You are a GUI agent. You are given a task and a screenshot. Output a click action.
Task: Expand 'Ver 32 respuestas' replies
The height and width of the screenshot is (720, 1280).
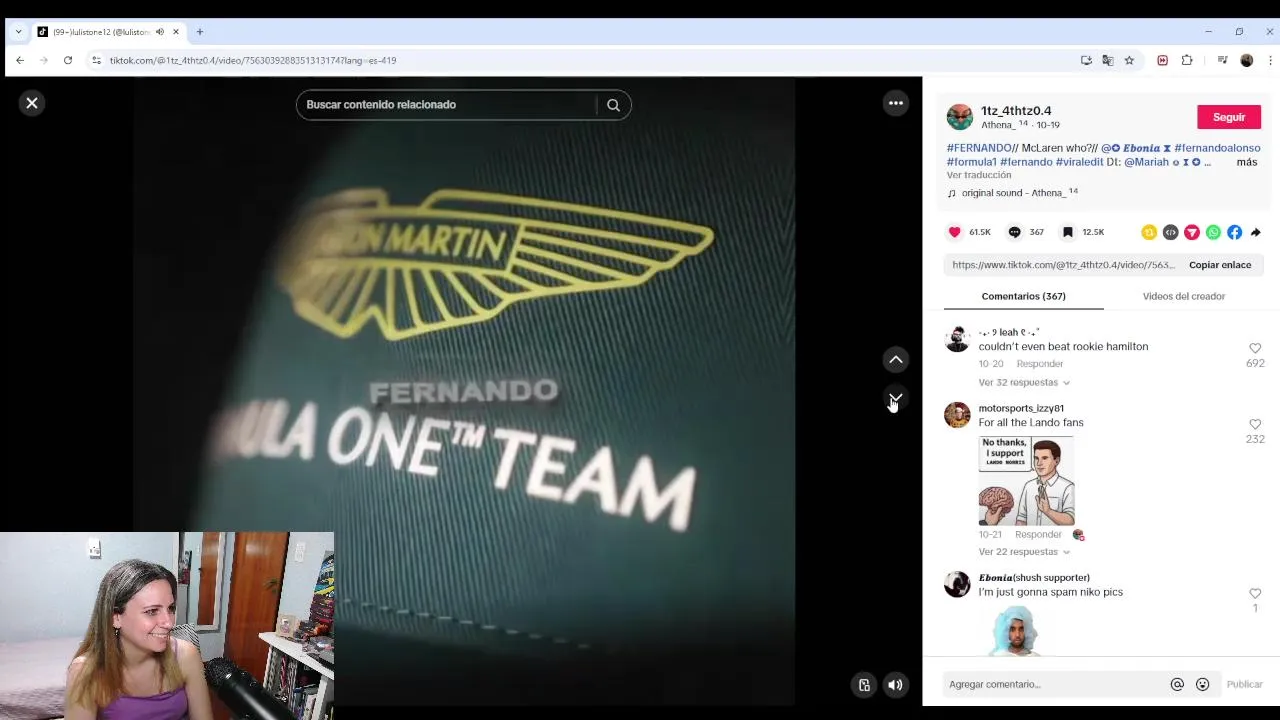(x=1024, y=383)
